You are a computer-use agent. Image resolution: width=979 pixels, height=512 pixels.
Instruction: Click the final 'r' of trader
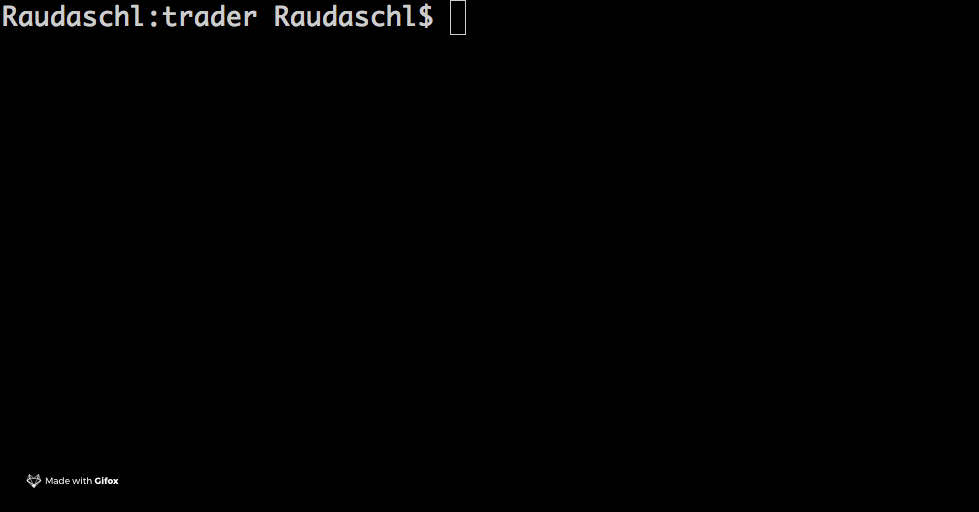249,19
